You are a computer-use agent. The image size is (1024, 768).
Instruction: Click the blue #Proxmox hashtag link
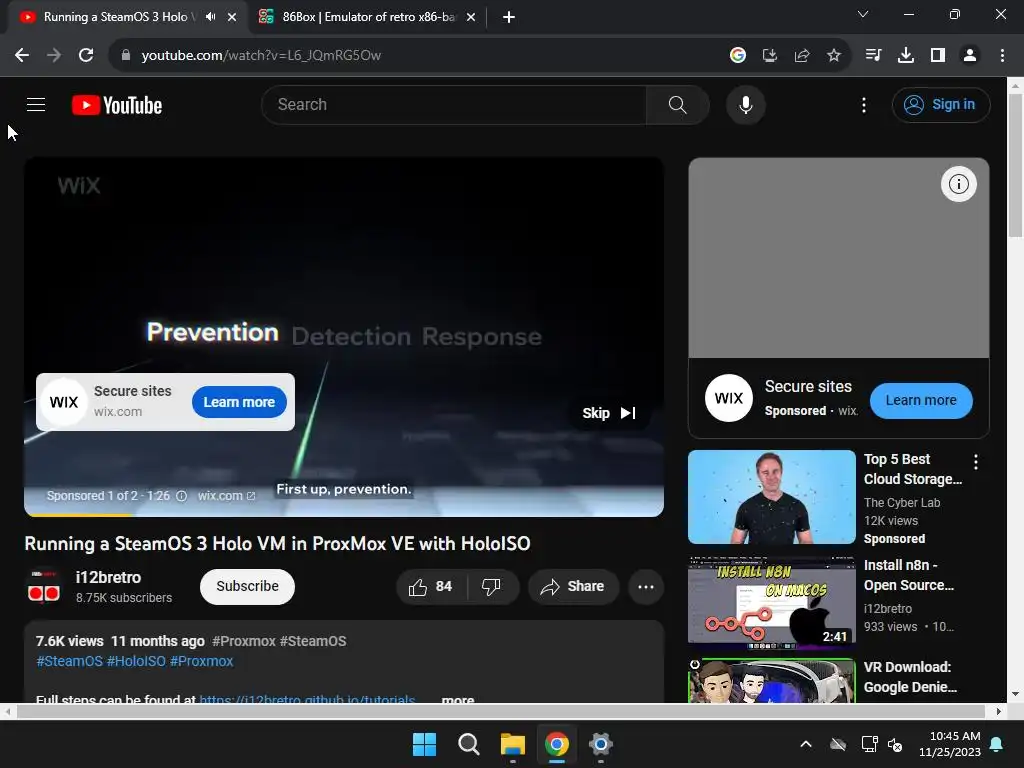(x=201, y=661)
